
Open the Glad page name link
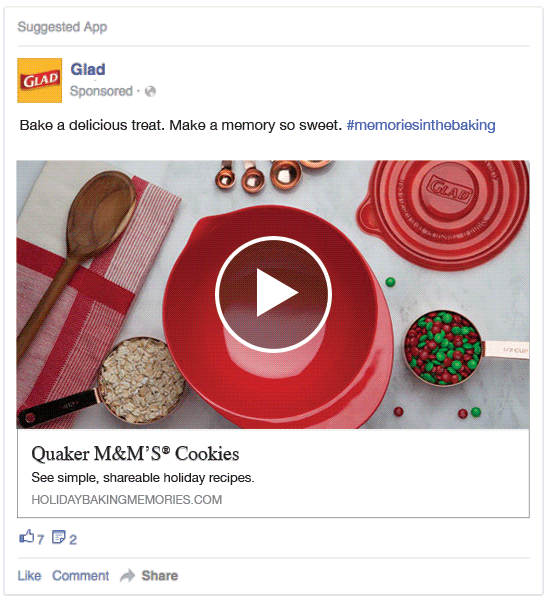tap(88, 69)
